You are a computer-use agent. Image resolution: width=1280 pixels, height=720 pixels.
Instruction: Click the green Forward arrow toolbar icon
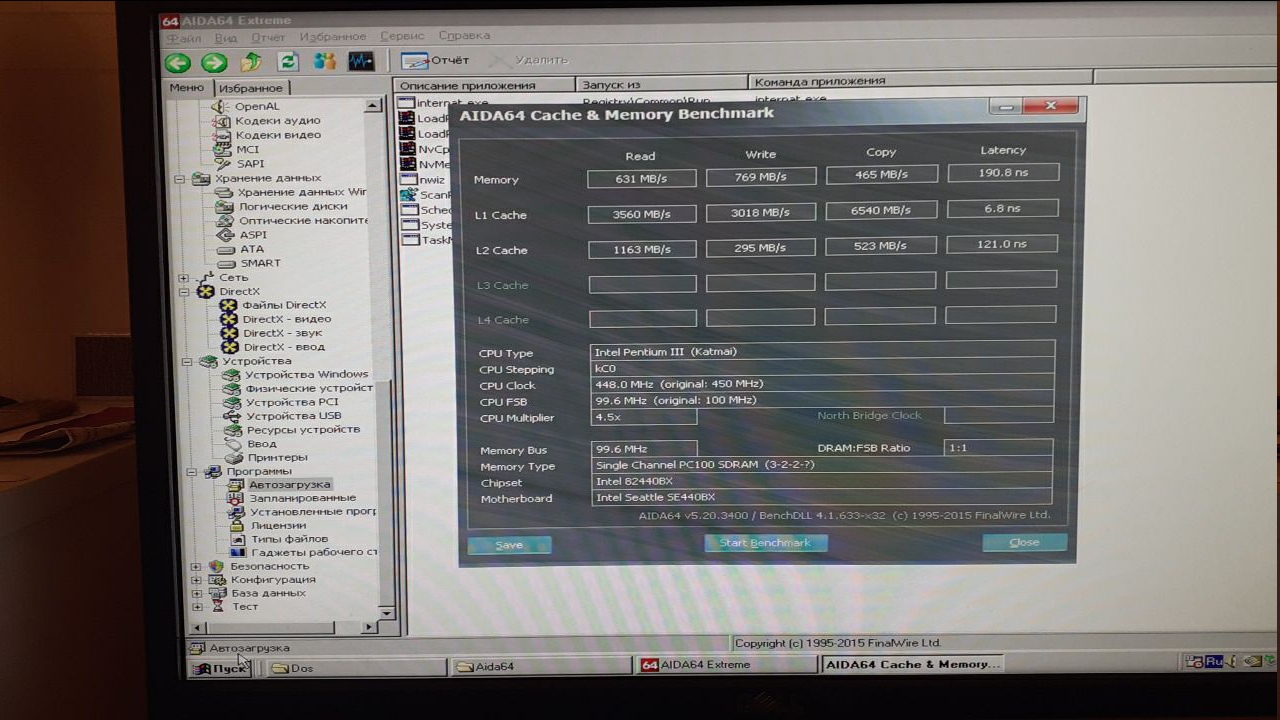[214, 62]
